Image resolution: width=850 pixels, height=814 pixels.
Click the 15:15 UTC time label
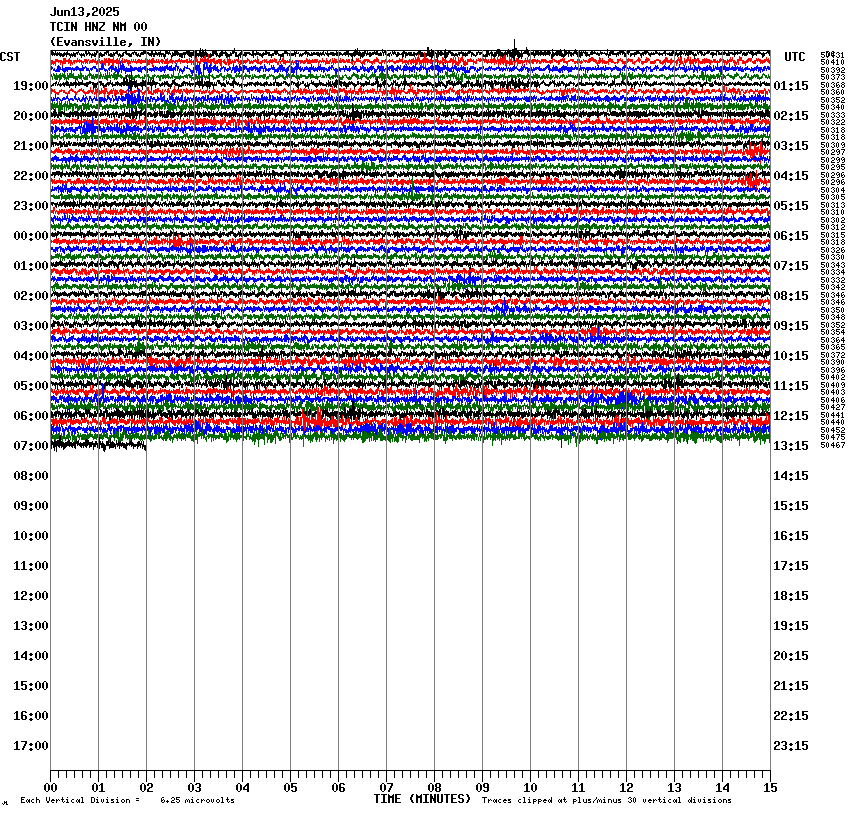pos(791,506)
